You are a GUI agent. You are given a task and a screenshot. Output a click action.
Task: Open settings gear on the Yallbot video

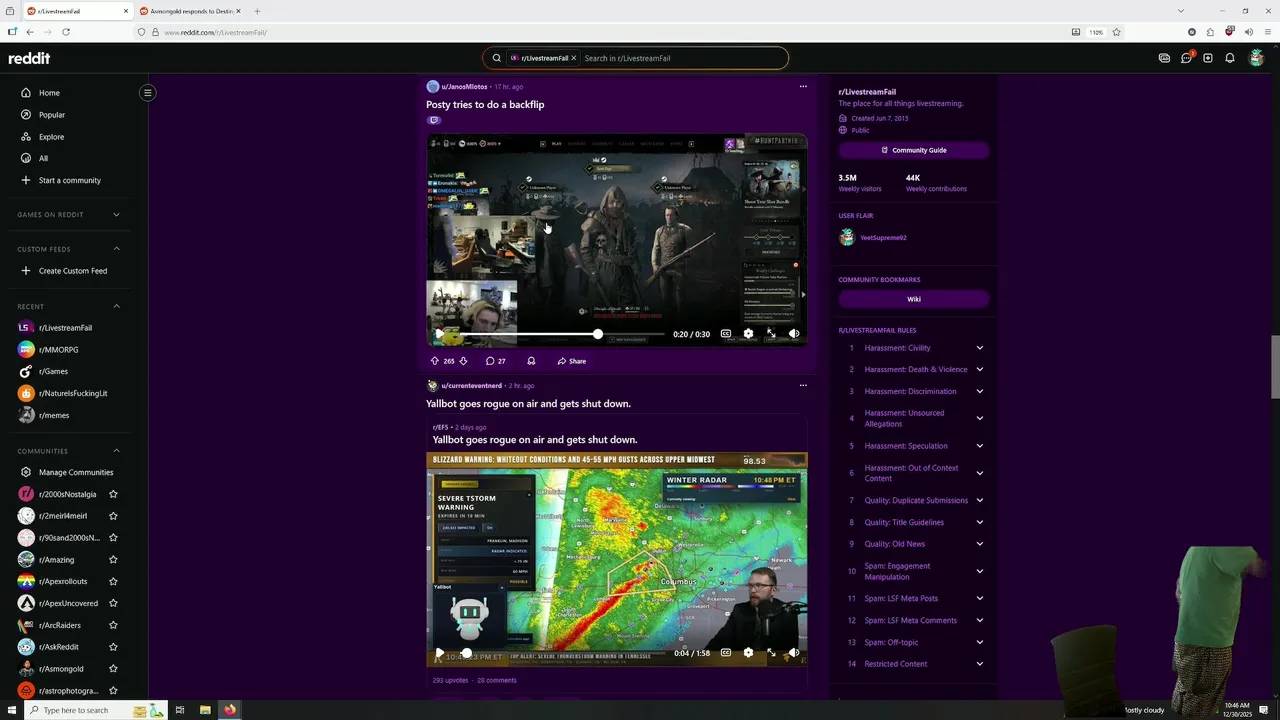[x=748, y=653]
